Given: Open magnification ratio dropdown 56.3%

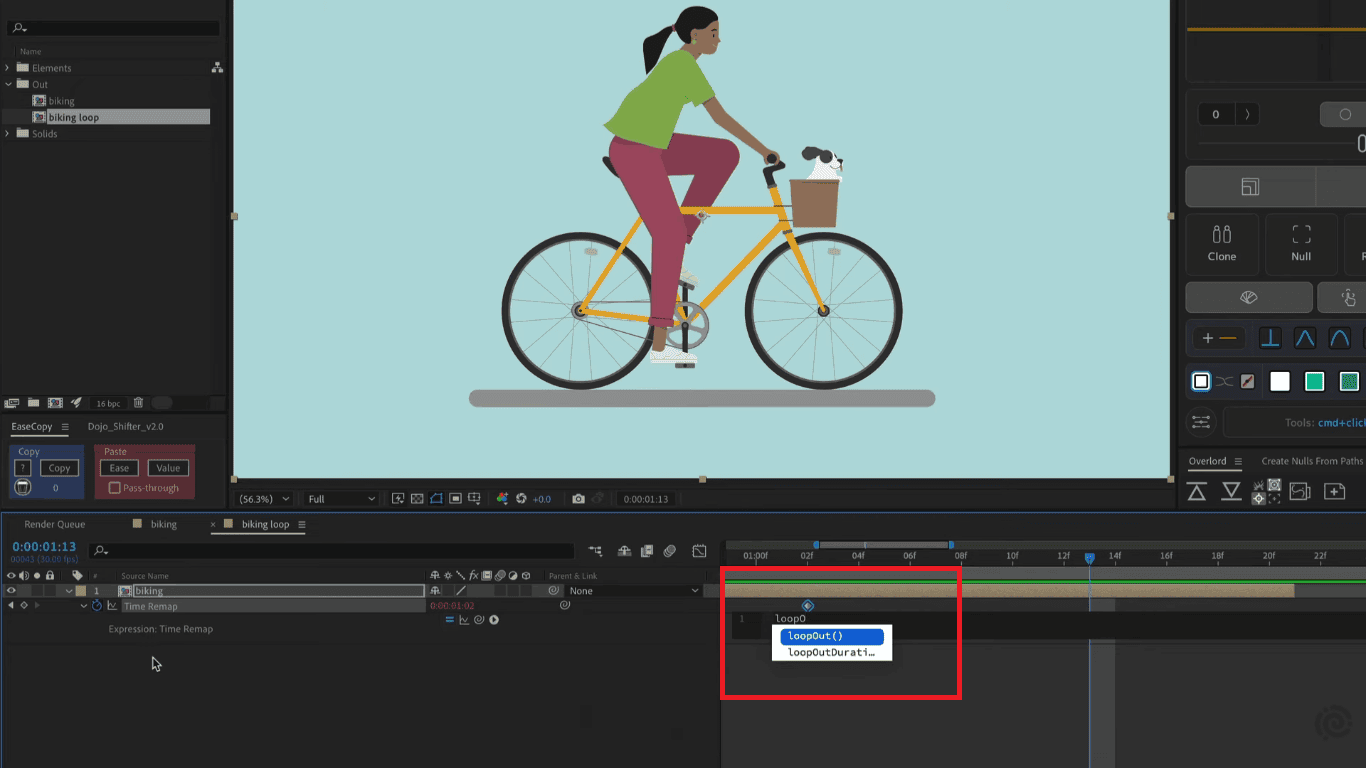Looking at the screenshot, I should click(x=264, y=498).
